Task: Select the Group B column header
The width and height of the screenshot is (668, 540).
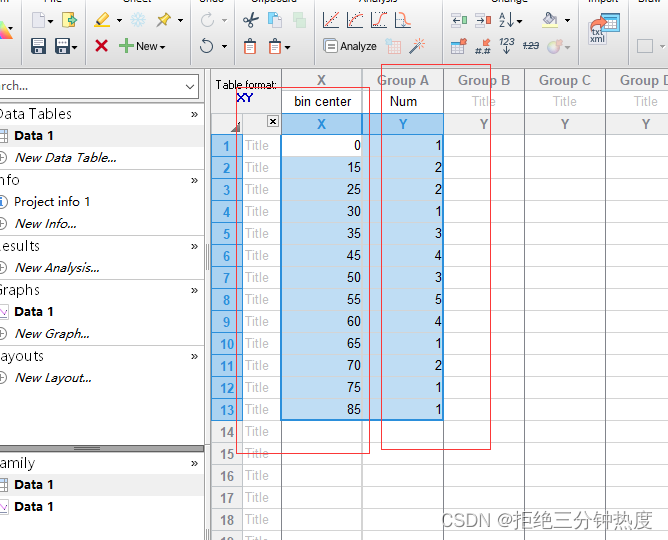Action: pyautogui.click(x=484, y=80)
